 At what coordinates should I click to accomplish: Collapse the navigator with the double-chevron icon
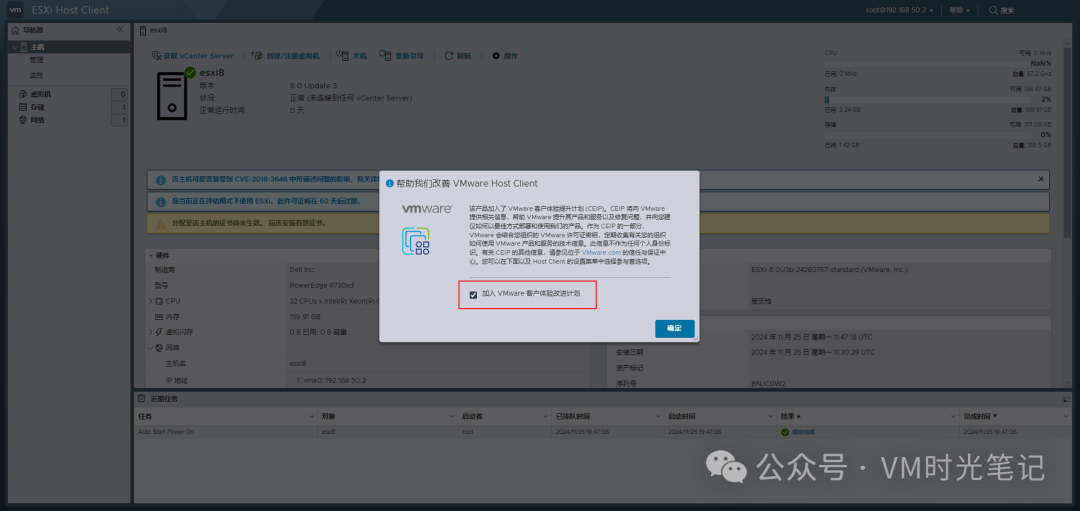pyautogui.click(x=120, y=30)
